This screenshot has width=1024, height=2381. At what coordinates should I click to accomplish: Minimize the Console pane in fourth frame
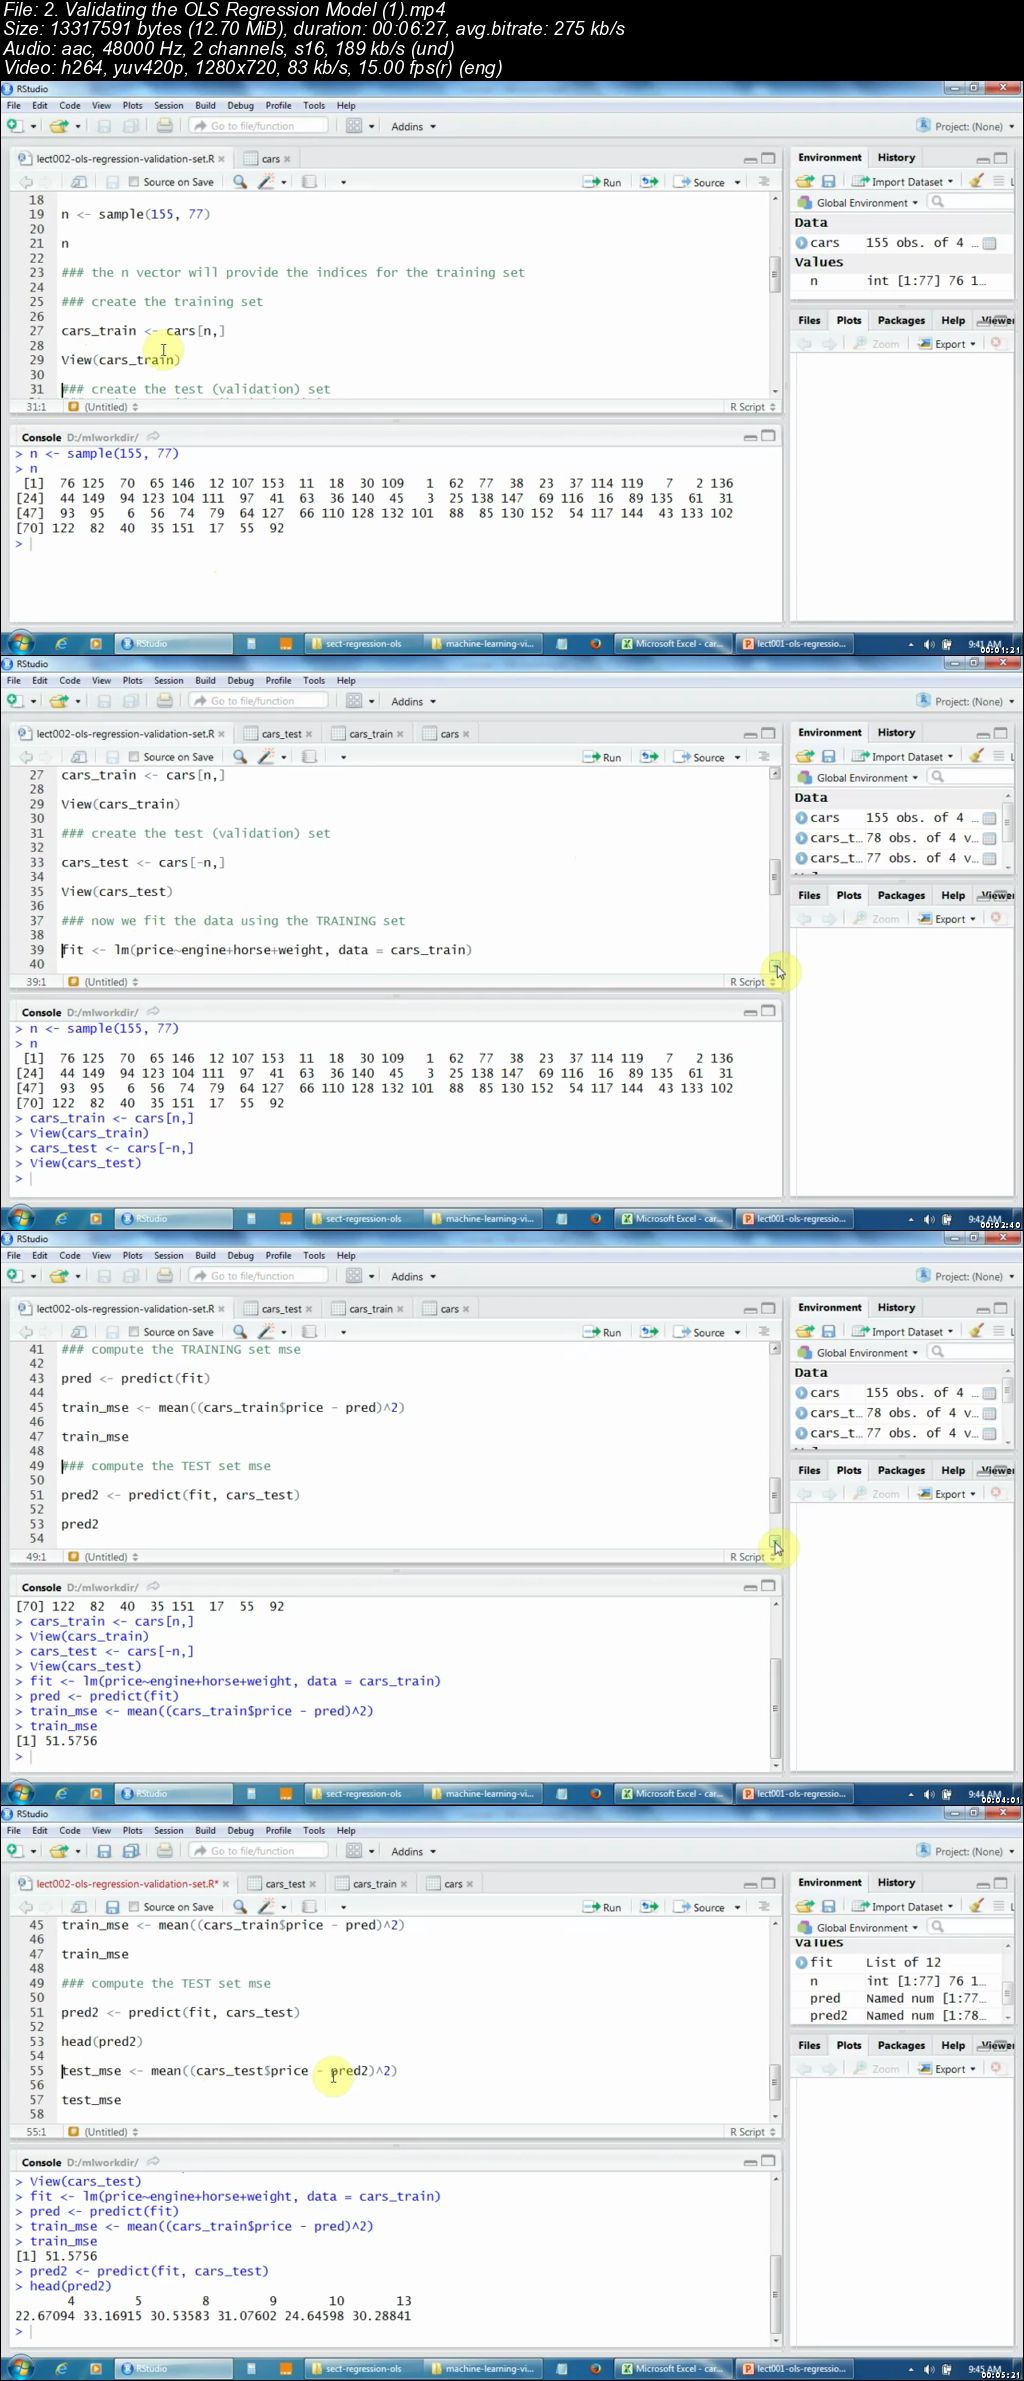[x=750, y=2162]
